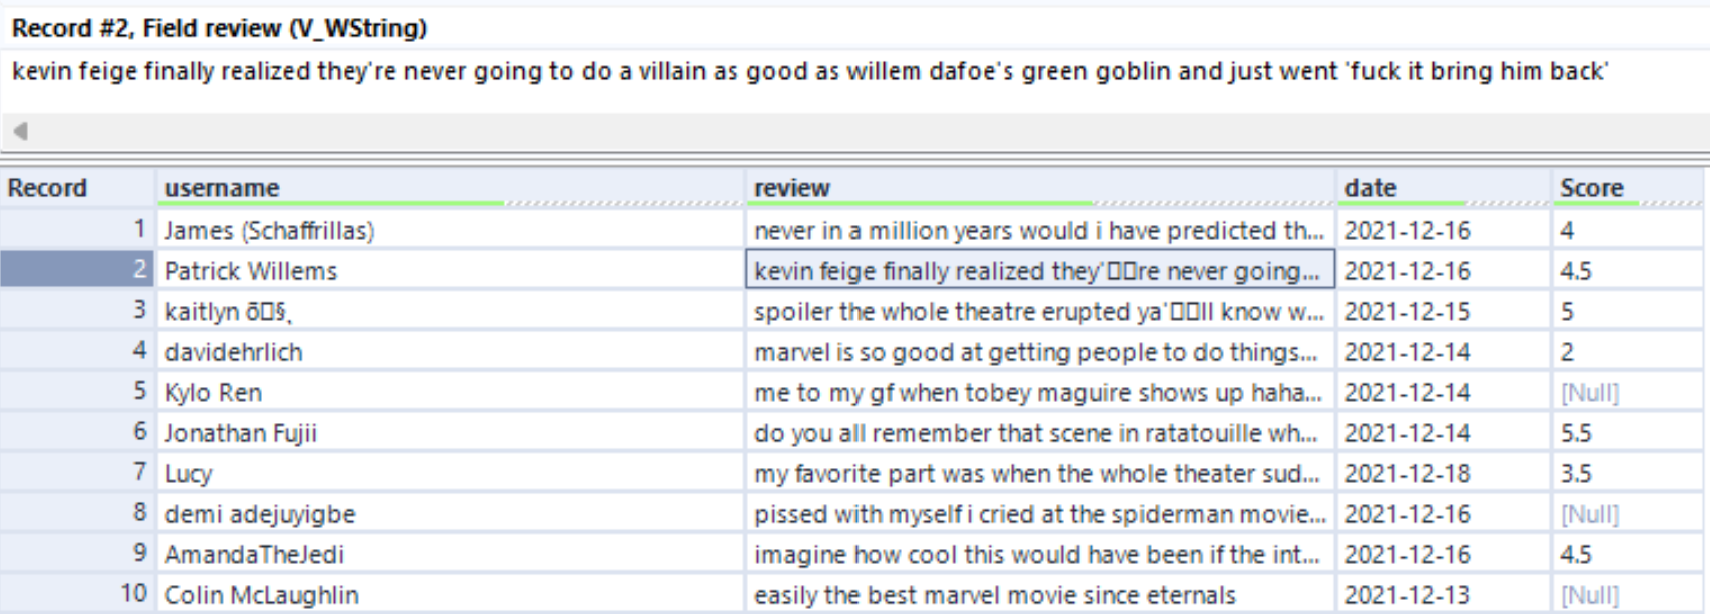Click the Score column header

(x=1592, y=188)
